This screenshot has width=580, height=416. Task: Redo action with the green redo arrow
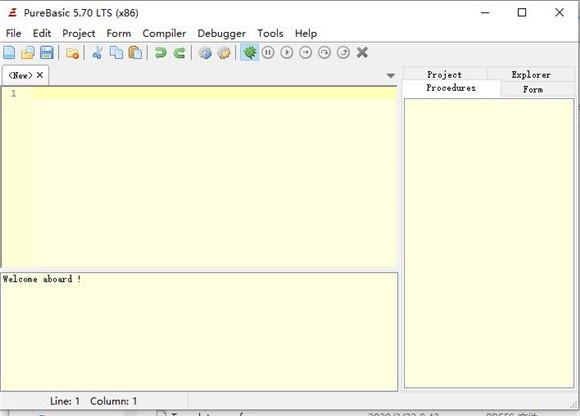click(179, 53)
